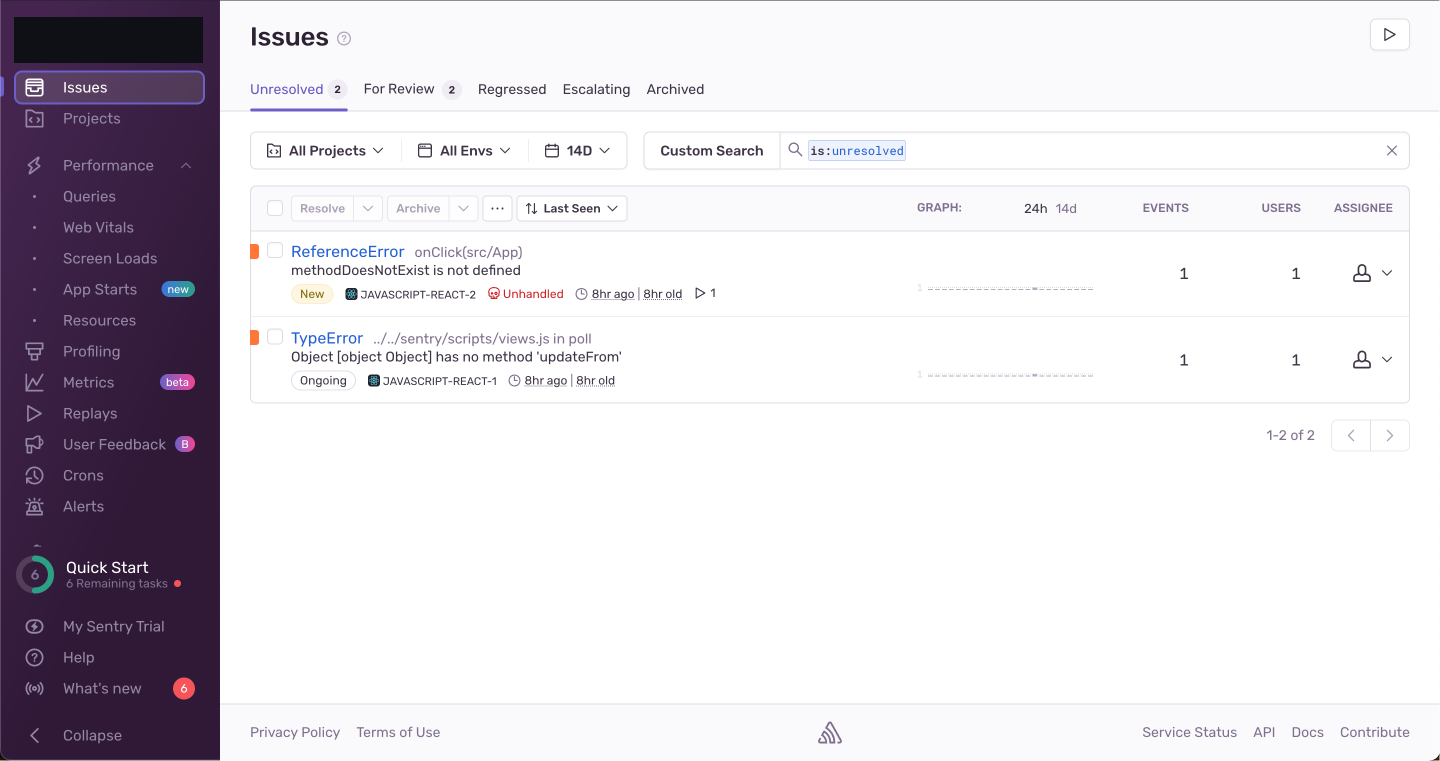Open the All Envs dropdown
The width and height of the screenshot is (1440, 761).
pos(464,151)
